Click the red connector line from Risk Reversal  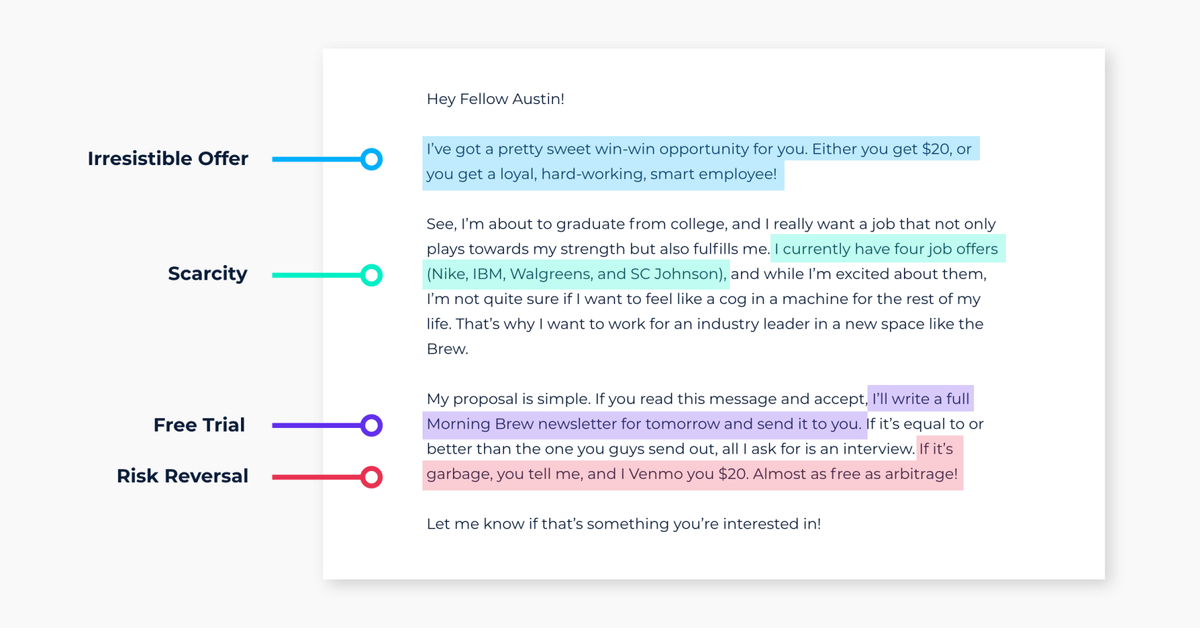coord(315,477)
